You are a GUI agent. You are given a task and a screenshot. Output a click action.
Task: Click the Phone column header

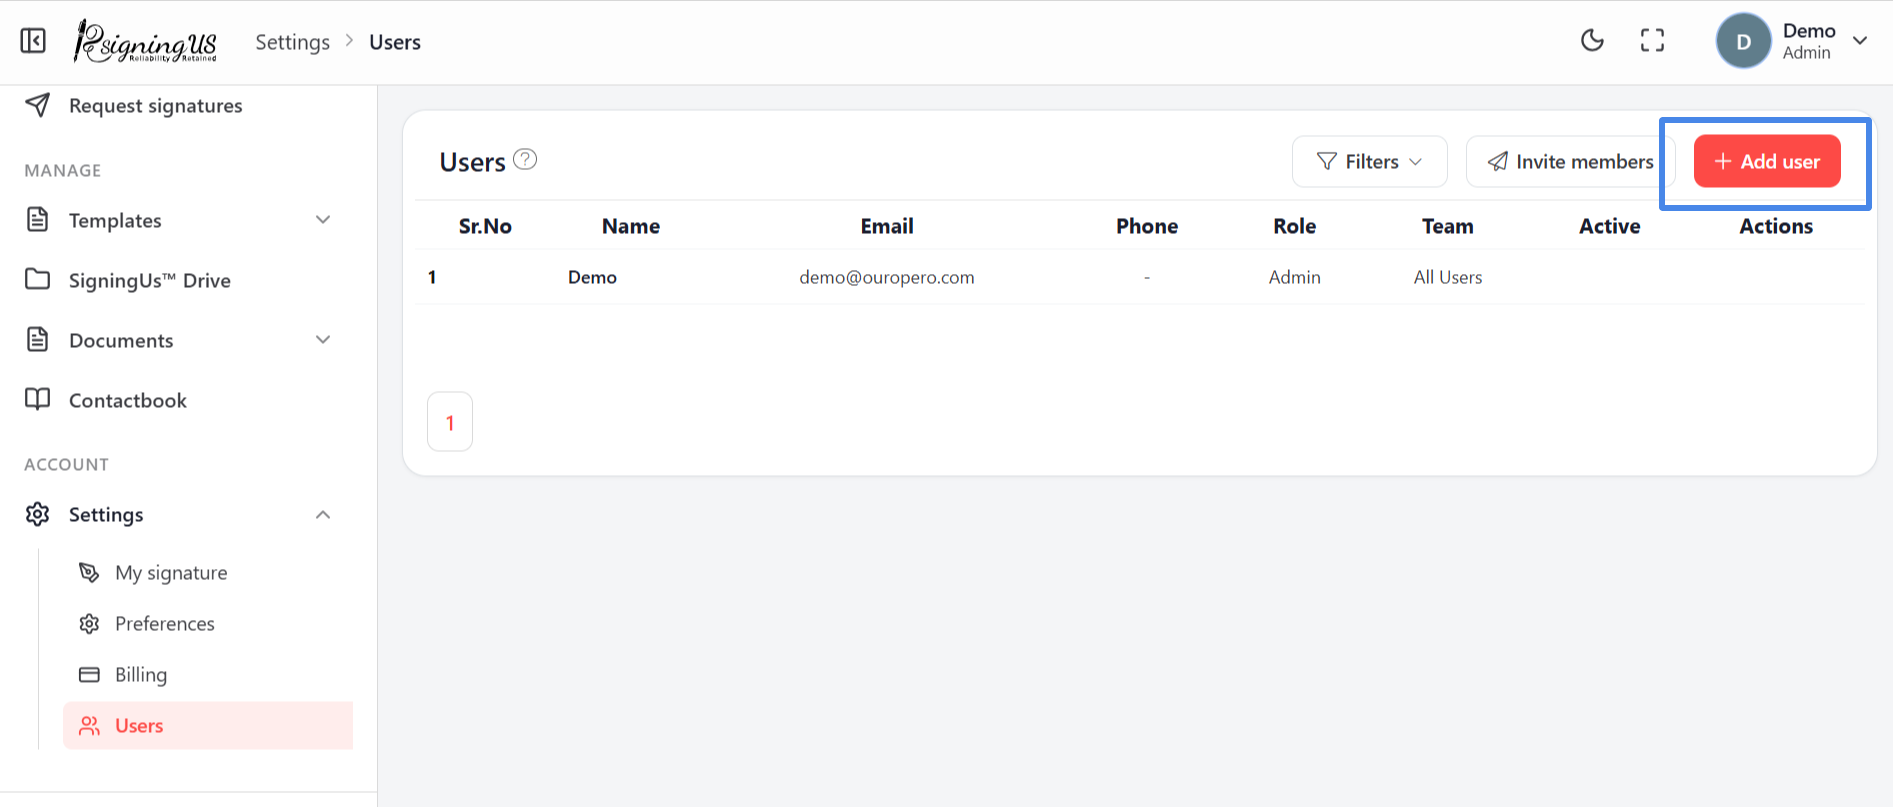tap(1147, 226)
